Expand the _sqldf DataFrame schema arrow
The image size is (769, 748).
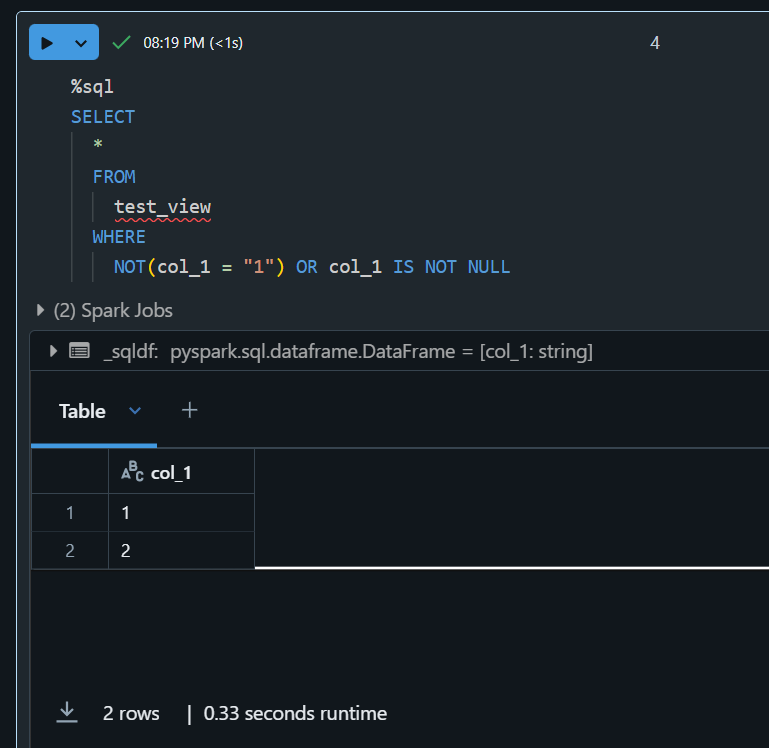point(53,351)
